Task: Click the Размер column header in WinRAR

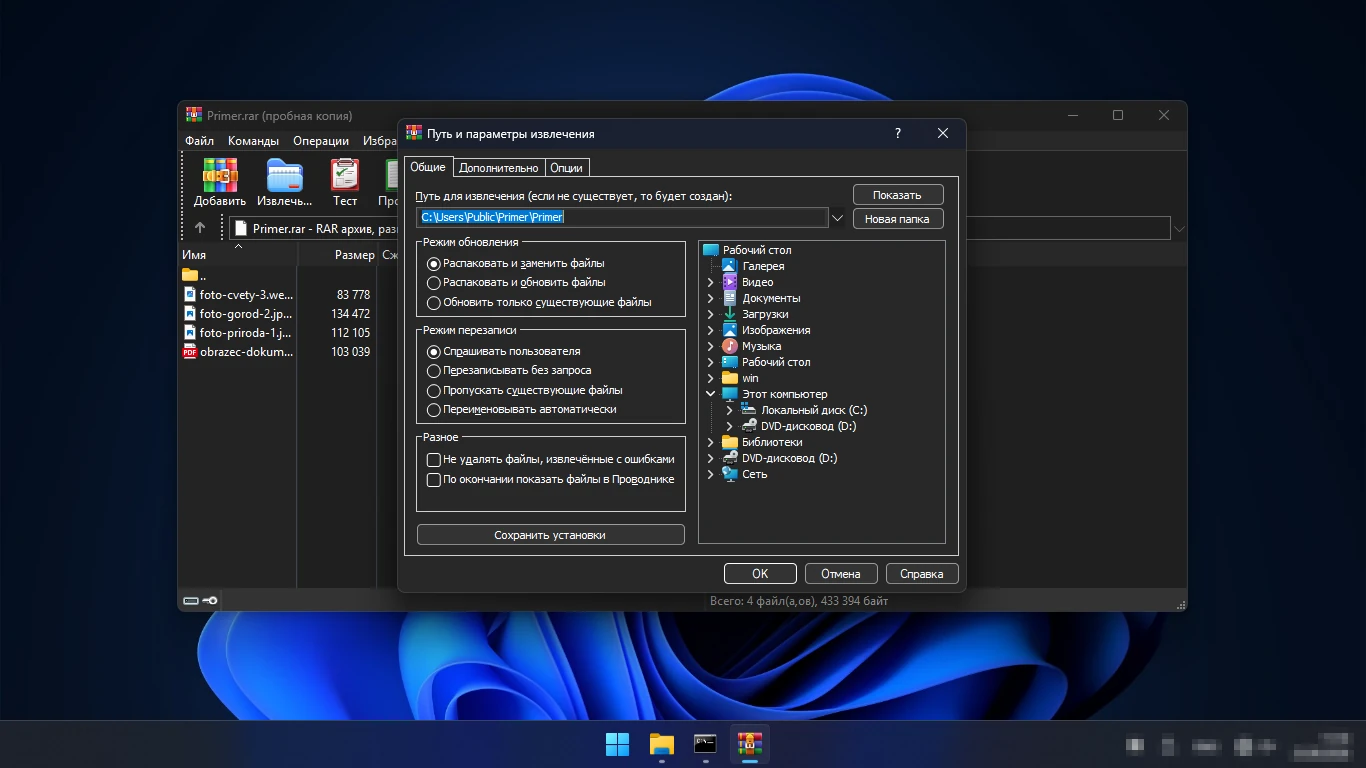Action: point(337,255)
